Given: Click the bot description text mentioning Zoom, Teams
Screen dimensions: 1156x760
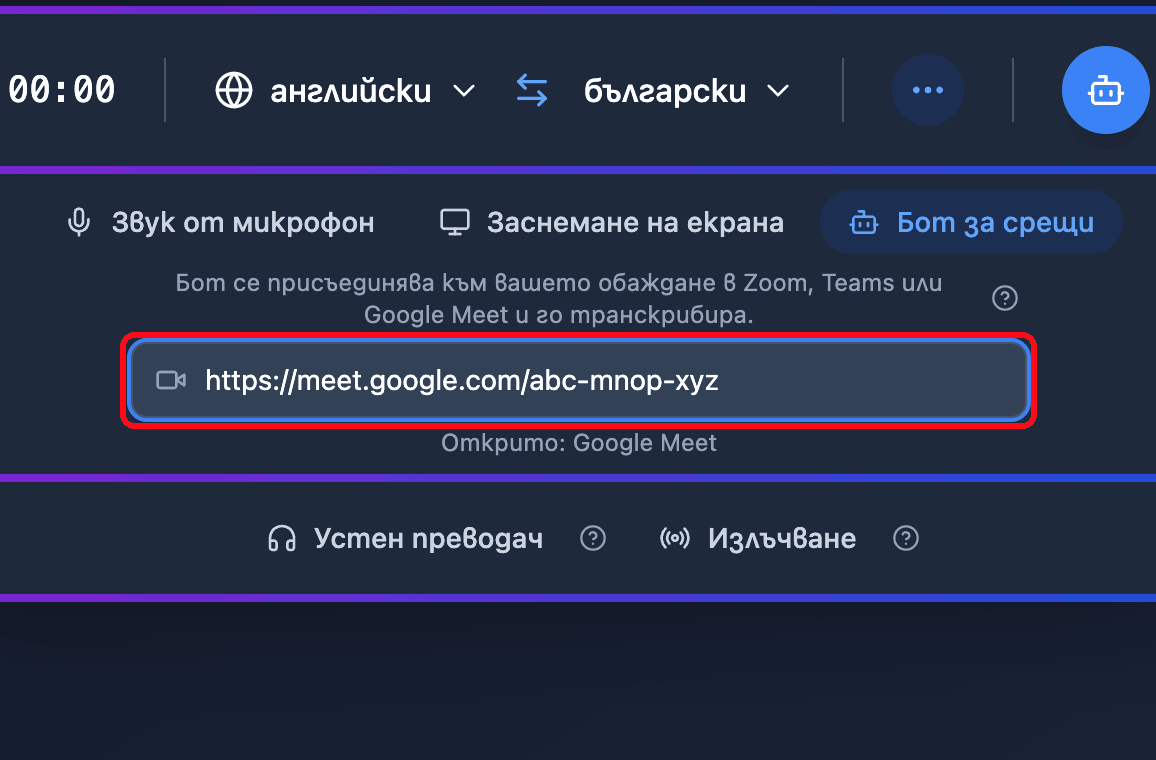Looking at the screenshot, I should point(559,299).
